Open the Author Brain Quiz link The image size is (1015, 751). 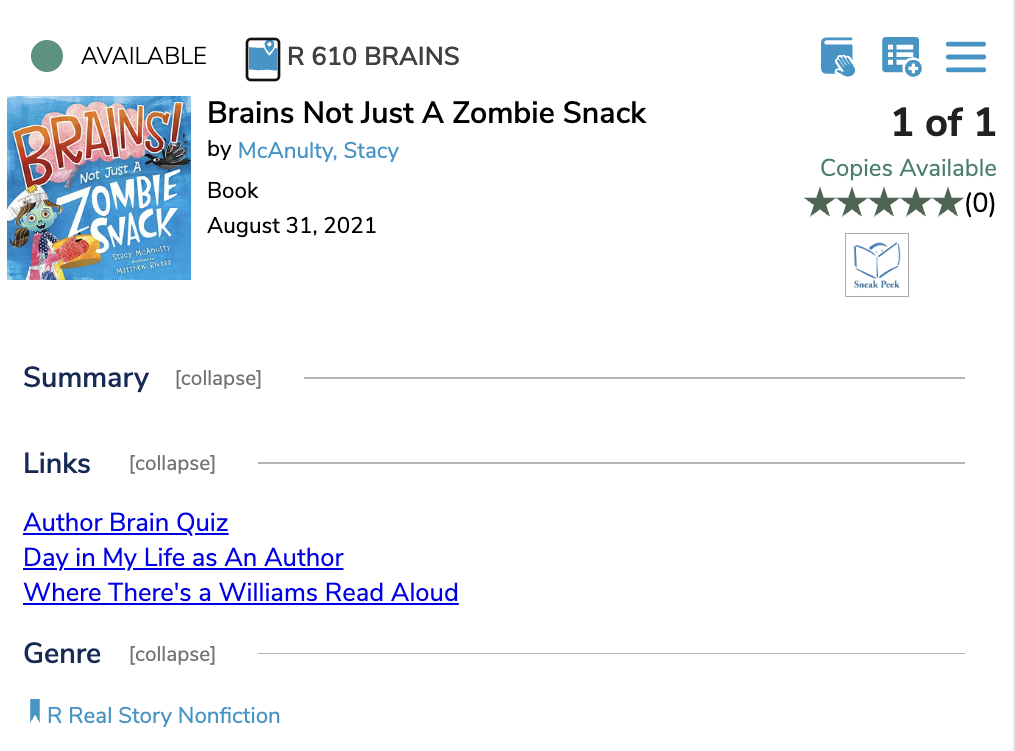pos(126,523)
